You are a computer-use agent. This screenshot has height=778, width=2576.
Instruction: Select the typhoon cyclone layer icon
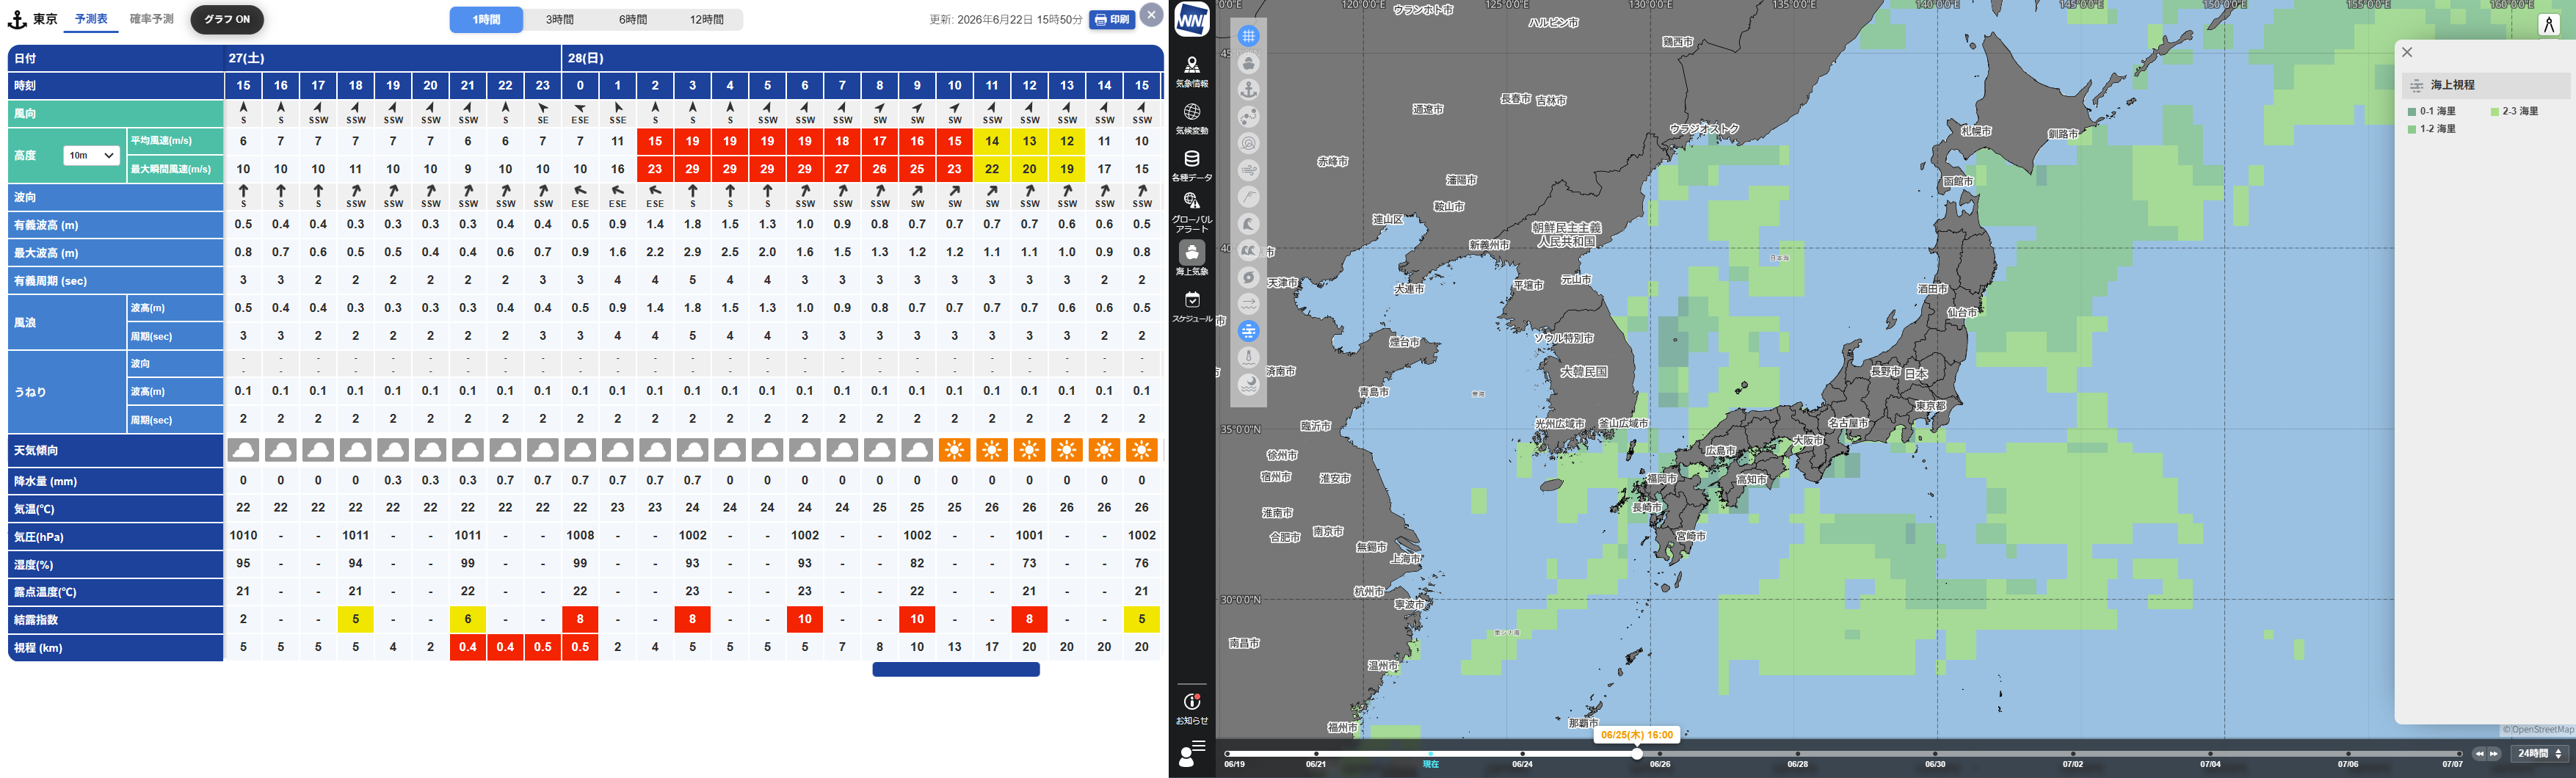(x=1248, y=278)
